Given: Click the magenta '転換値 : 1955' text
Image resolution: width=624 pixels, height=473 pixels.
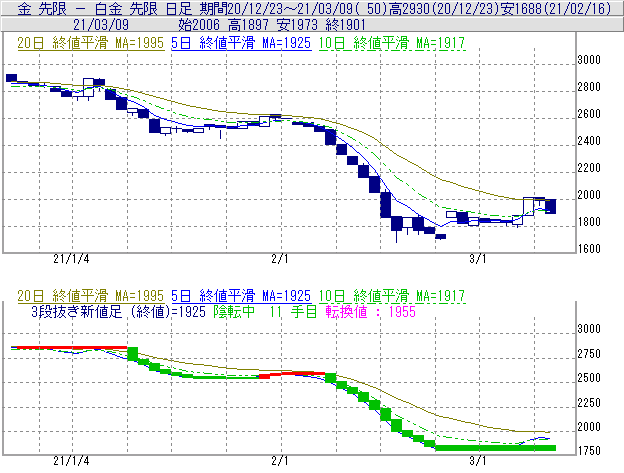Looking at the screenshot, I should tap(370, 311).
